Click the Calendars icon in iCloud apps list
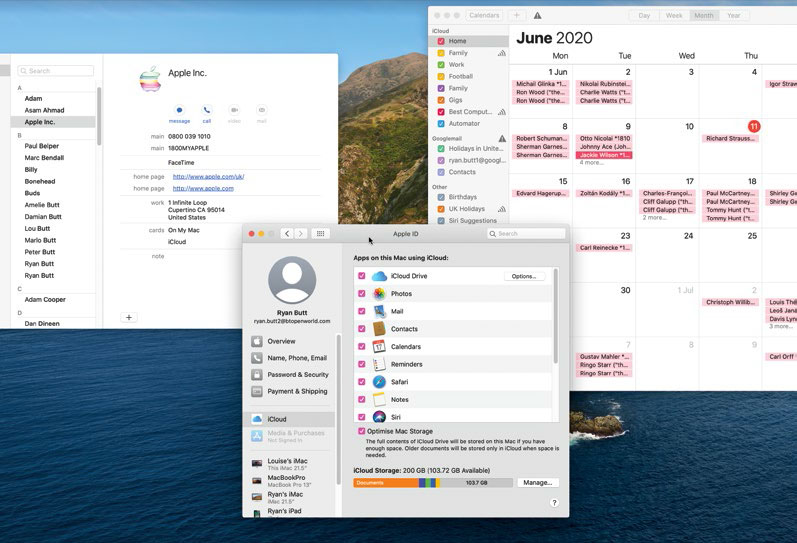This screenshot has height=543, width=797. pyautogui.click(x=379, y=347)
